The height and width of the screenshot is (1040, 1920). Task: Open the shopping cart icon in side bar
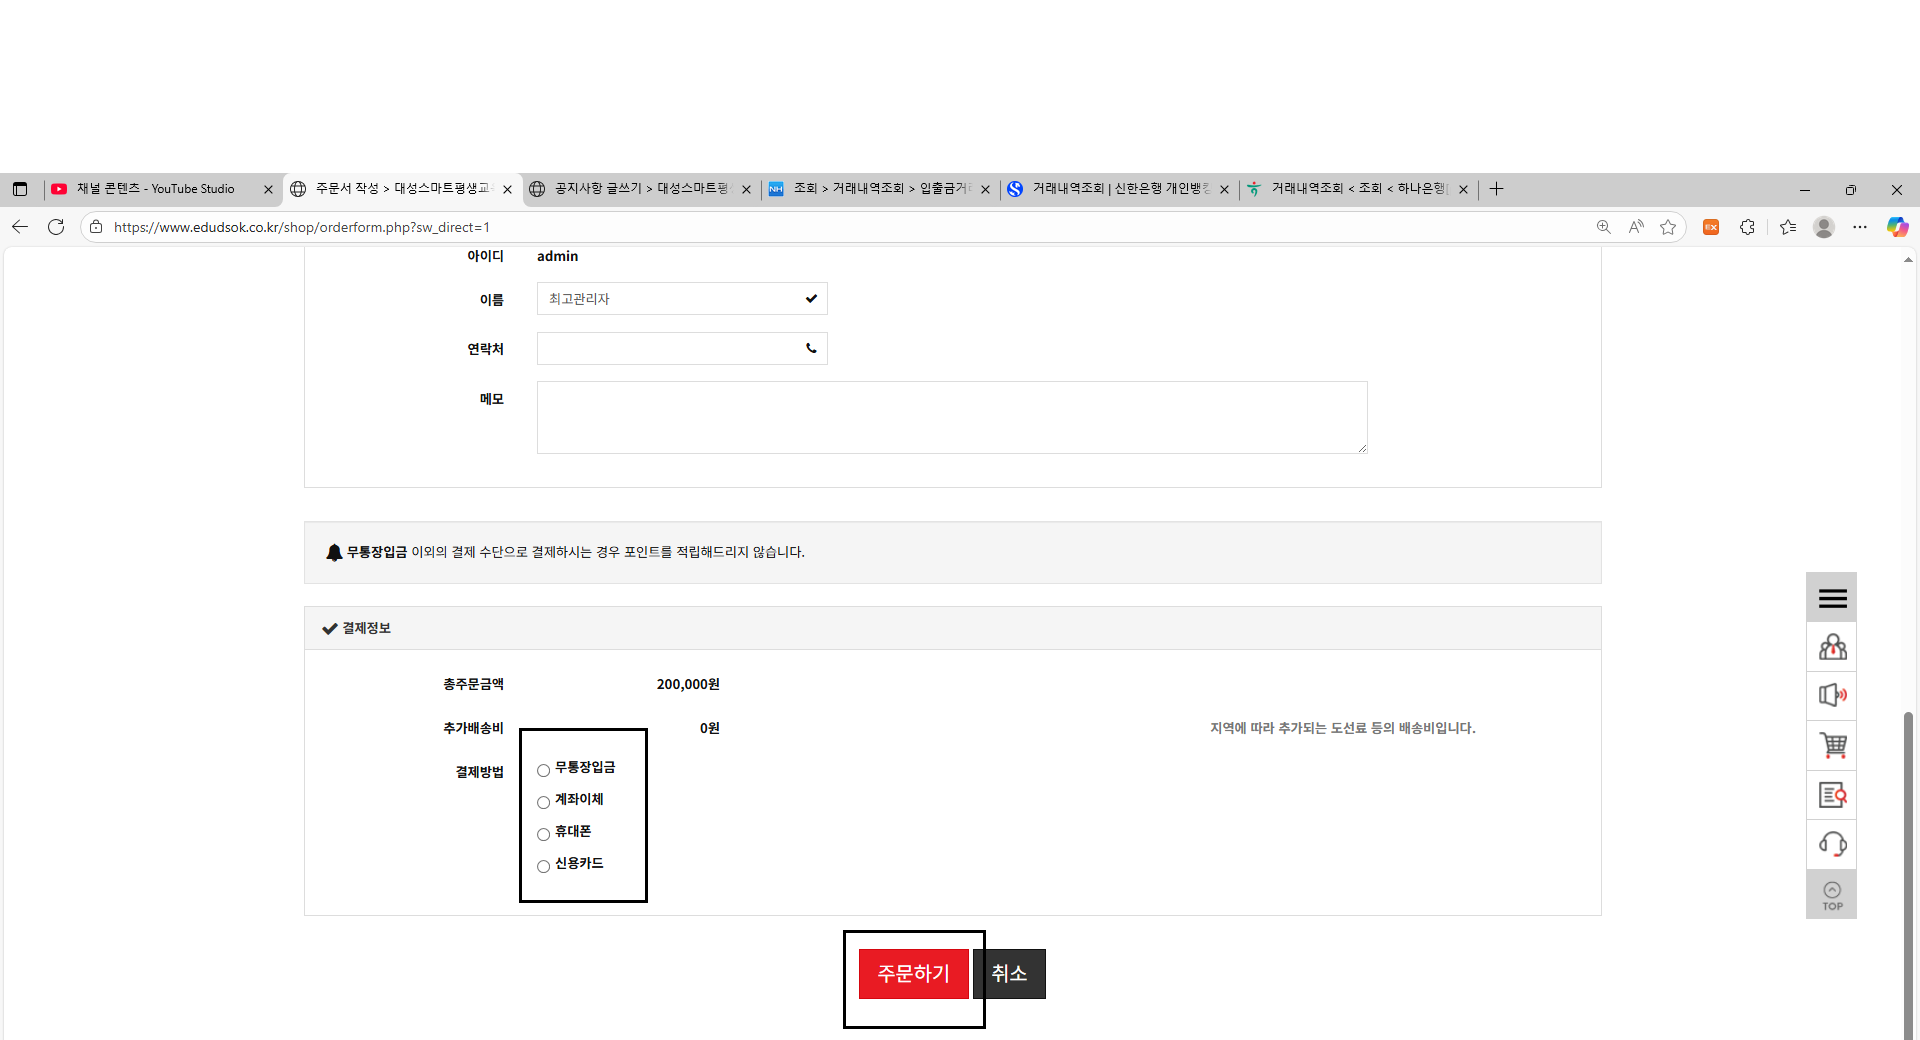[x=1832, y=745]
